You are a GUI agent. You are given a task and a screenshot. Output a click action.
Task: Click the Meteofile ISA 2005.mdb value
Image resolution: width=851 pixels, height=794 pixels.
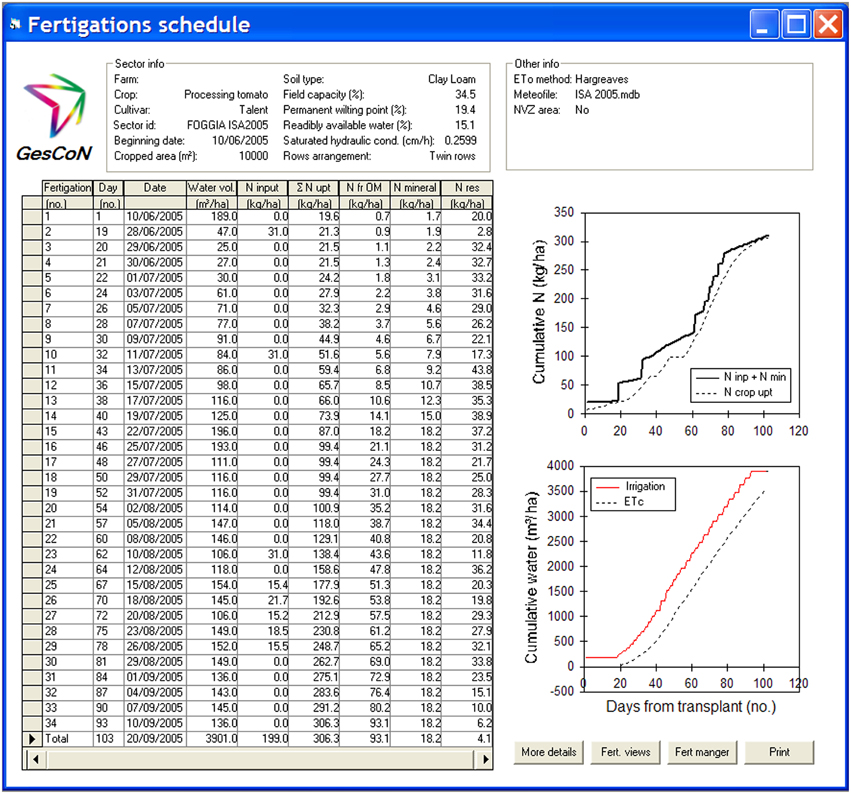pyautogui.click(x=607, y=94)
